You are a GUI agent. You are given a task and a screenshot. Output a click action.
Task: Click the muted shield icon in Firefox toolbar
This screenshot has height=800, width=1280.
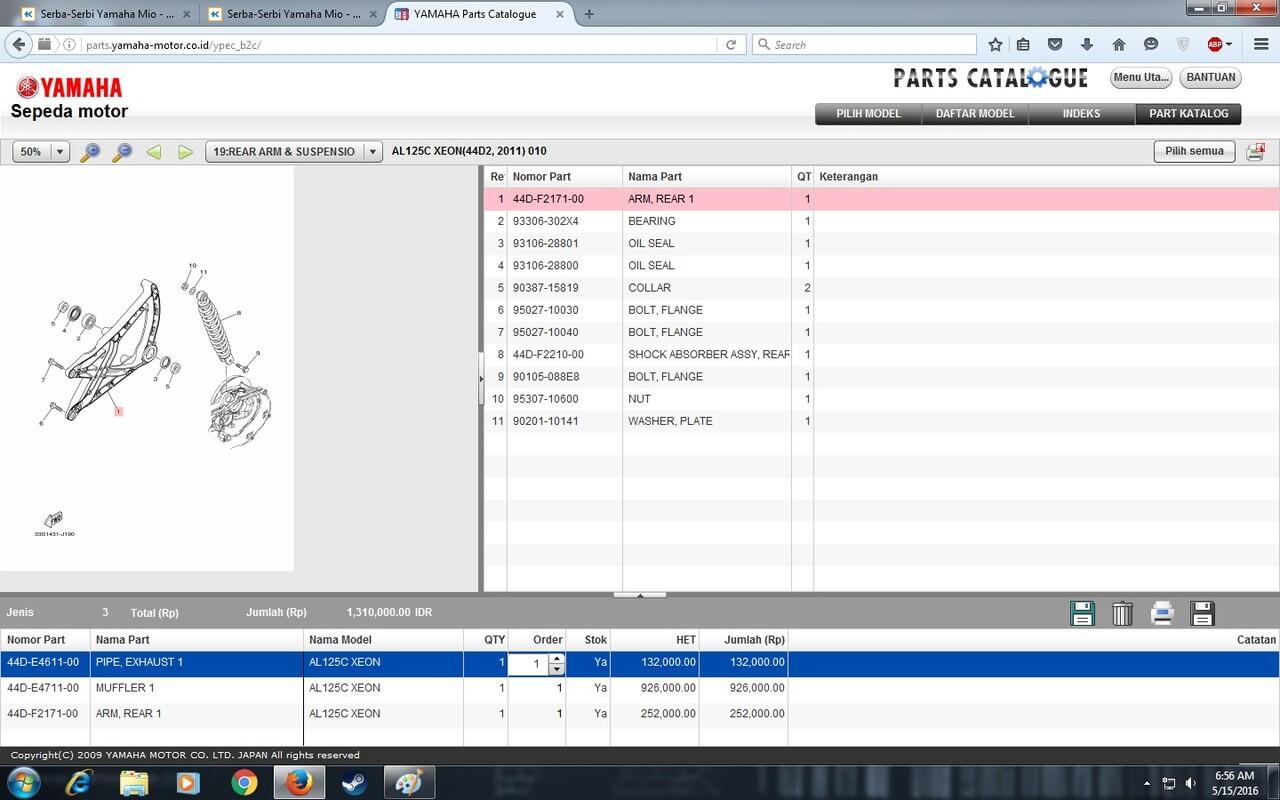tap(1183, 45)
